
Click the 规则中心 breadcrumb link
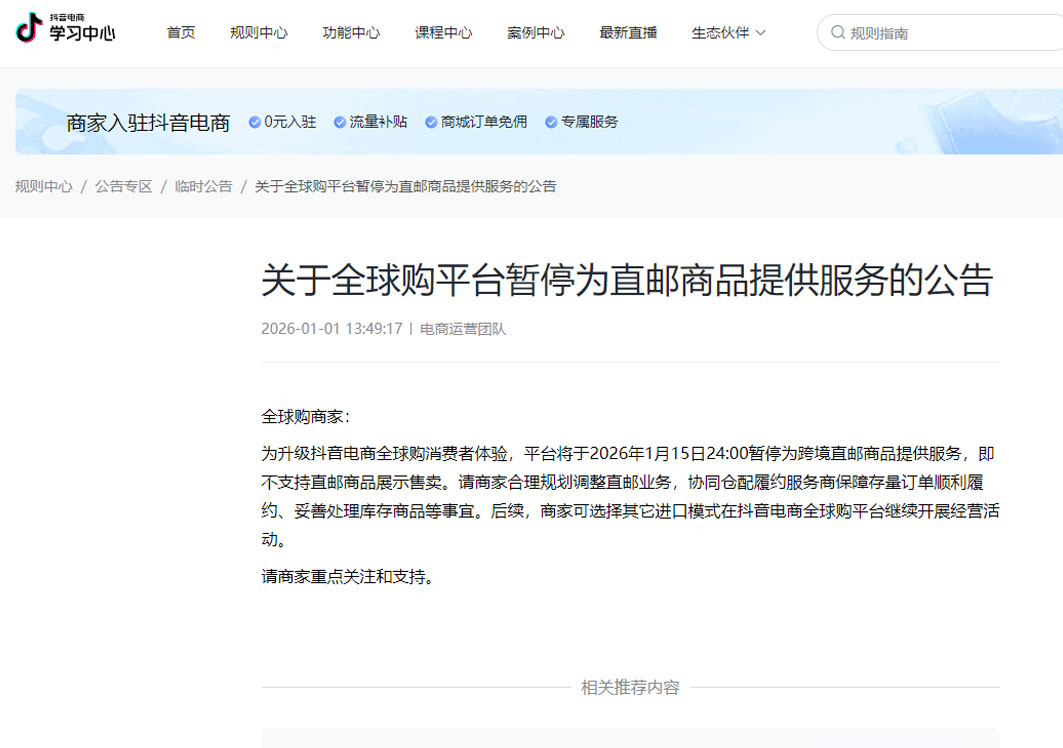tap(42, 186)
